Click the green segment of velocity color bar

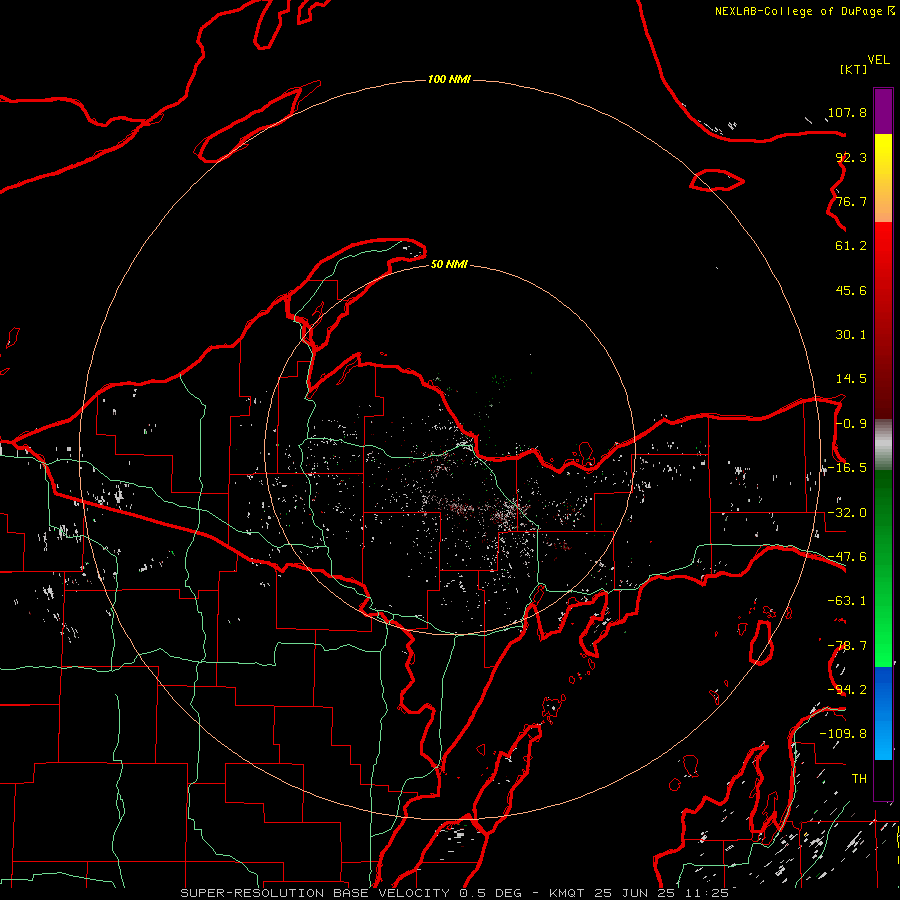(x=883, y=568)
